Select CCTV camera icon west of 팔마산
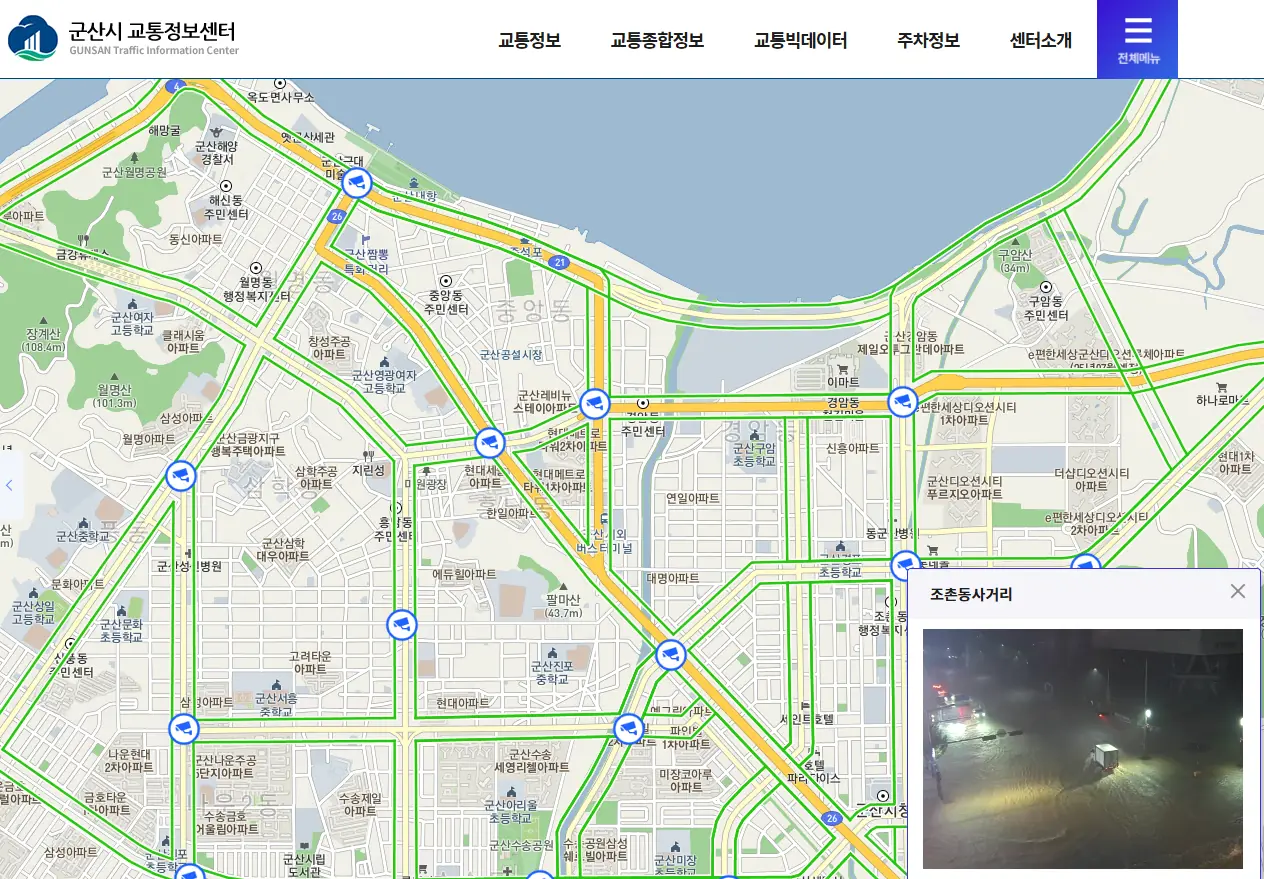This screenshot has width=1264, height=879. (402, 625)
